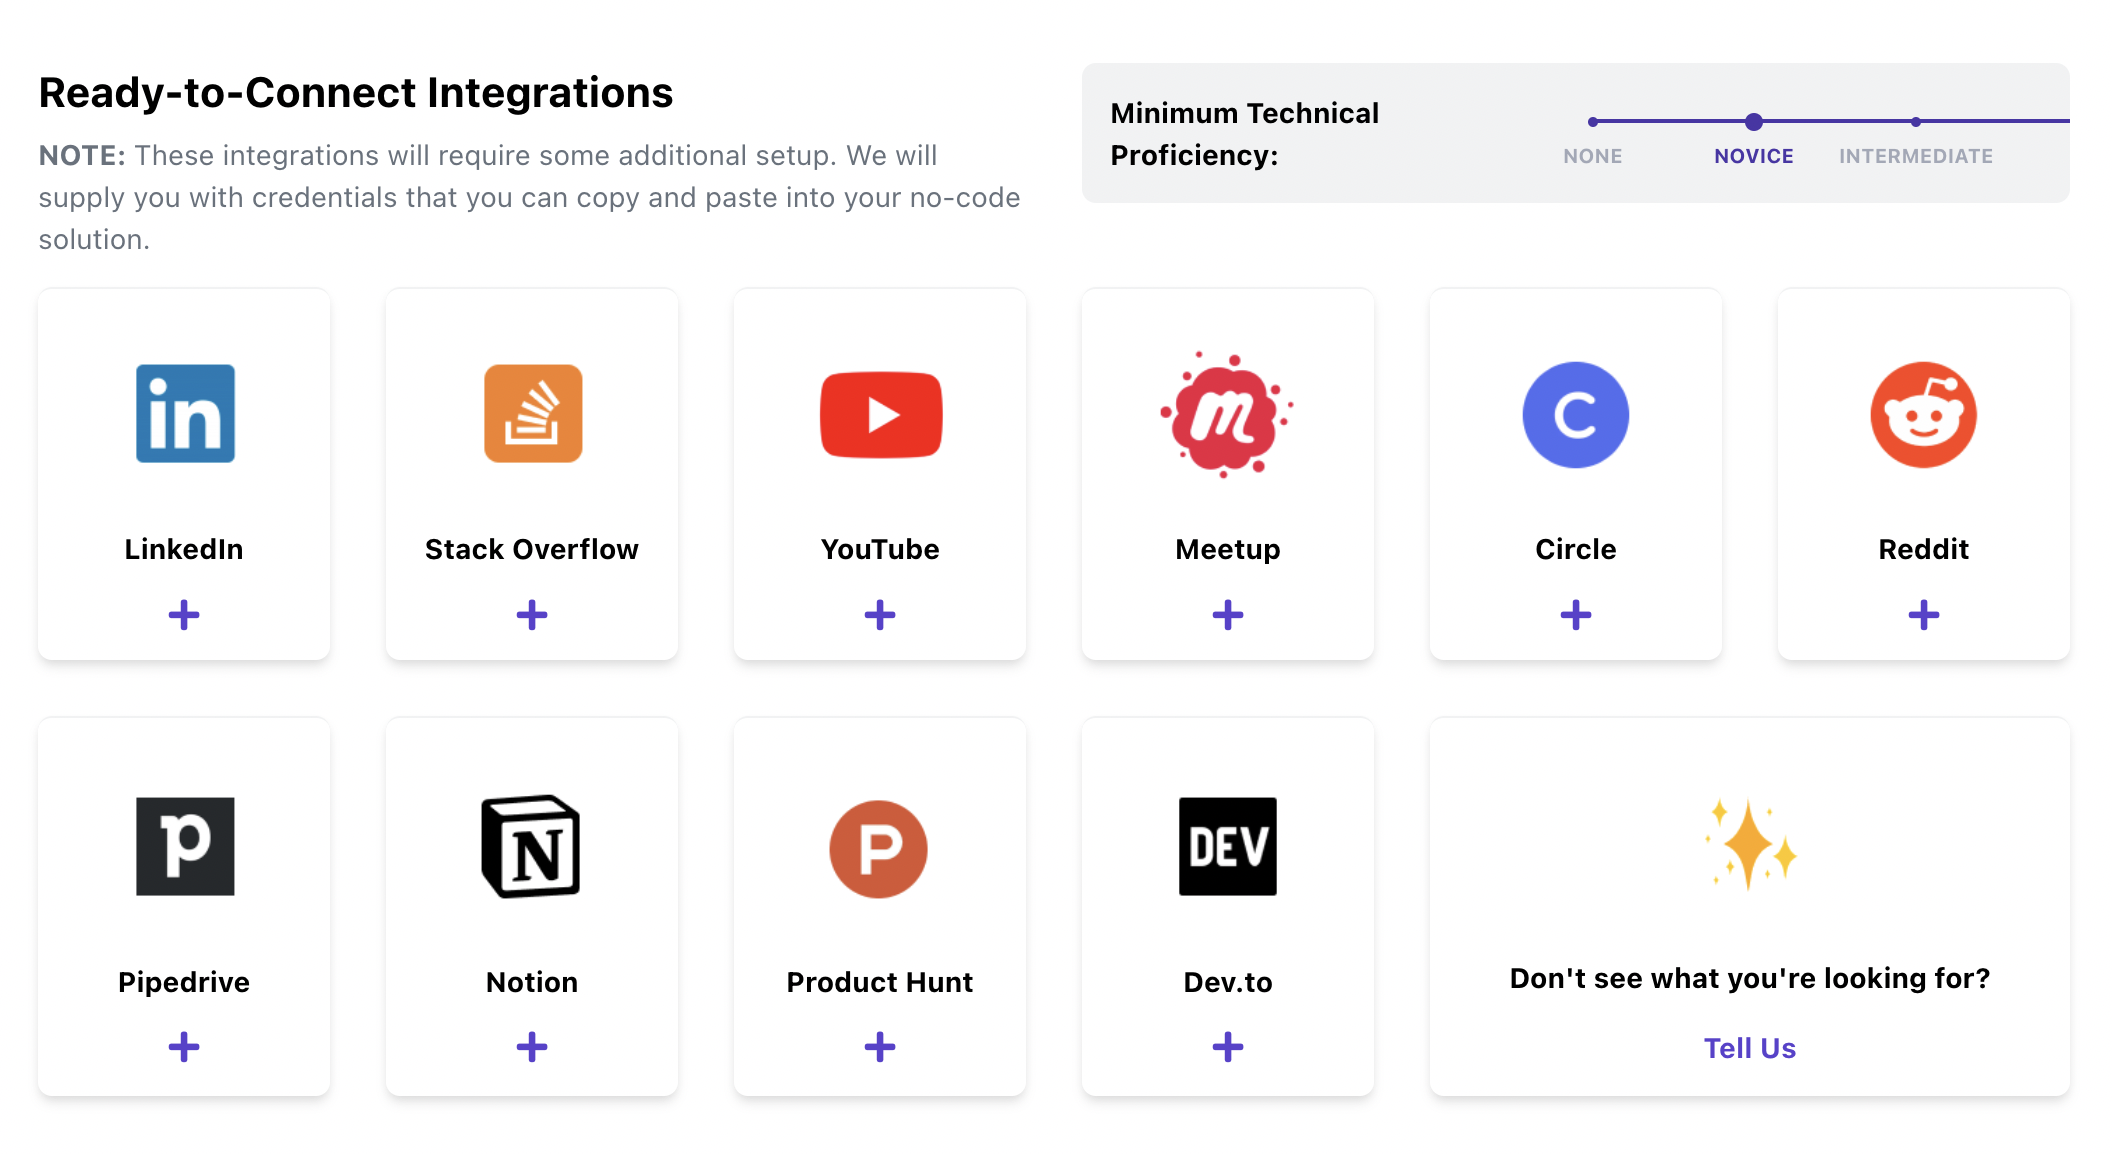Click the LinkedIn card title
Image resolution: width=2112 pixels, height=1154 pixels.
(184, 549)
